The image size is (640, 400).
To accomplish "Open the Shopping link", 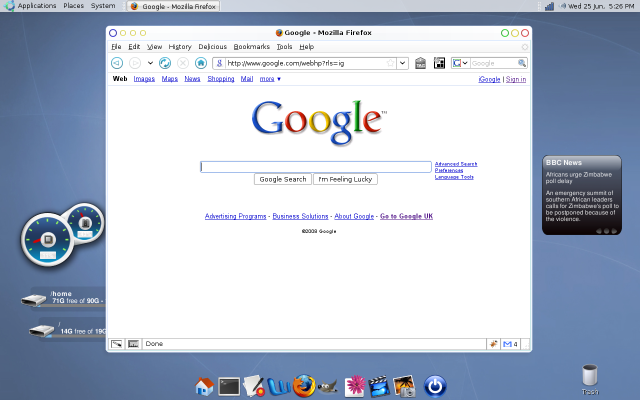I will (221, 79).
